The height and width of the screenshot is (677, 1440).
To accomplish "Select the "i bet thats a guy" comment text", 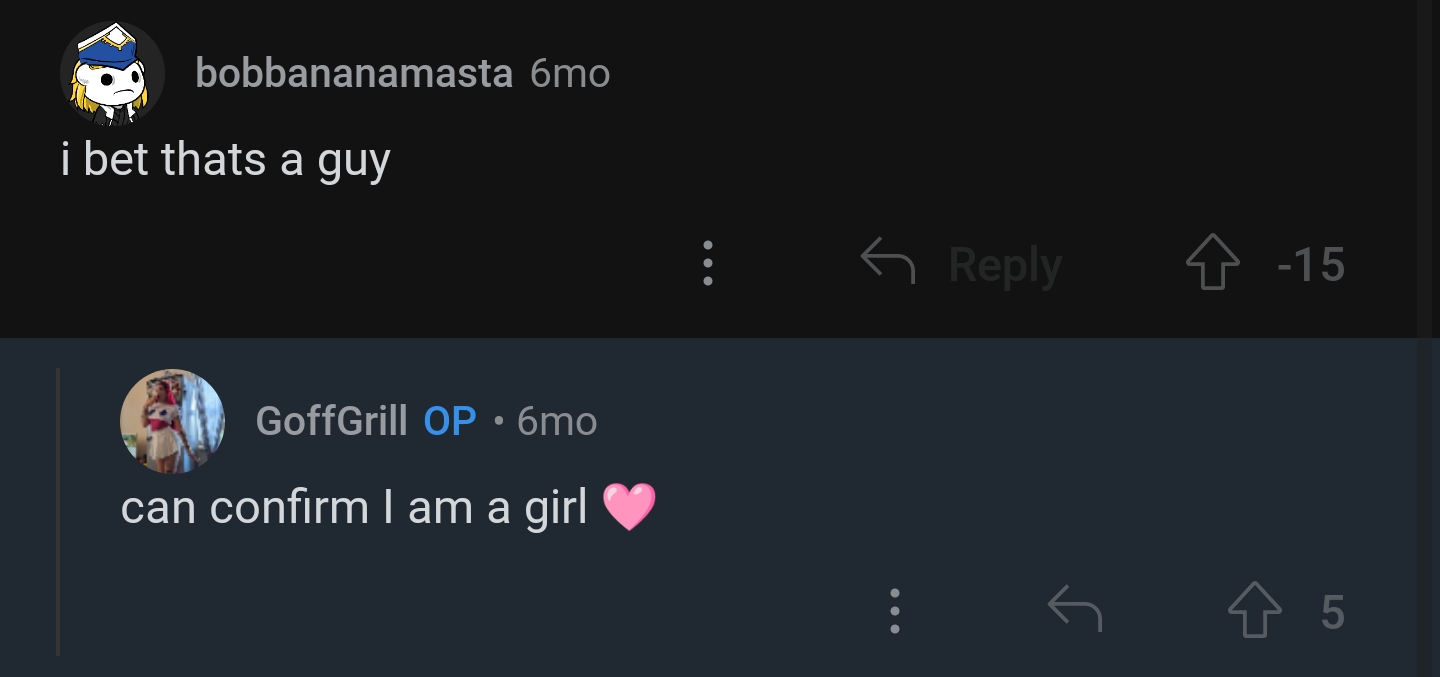I will click(225, 159).
